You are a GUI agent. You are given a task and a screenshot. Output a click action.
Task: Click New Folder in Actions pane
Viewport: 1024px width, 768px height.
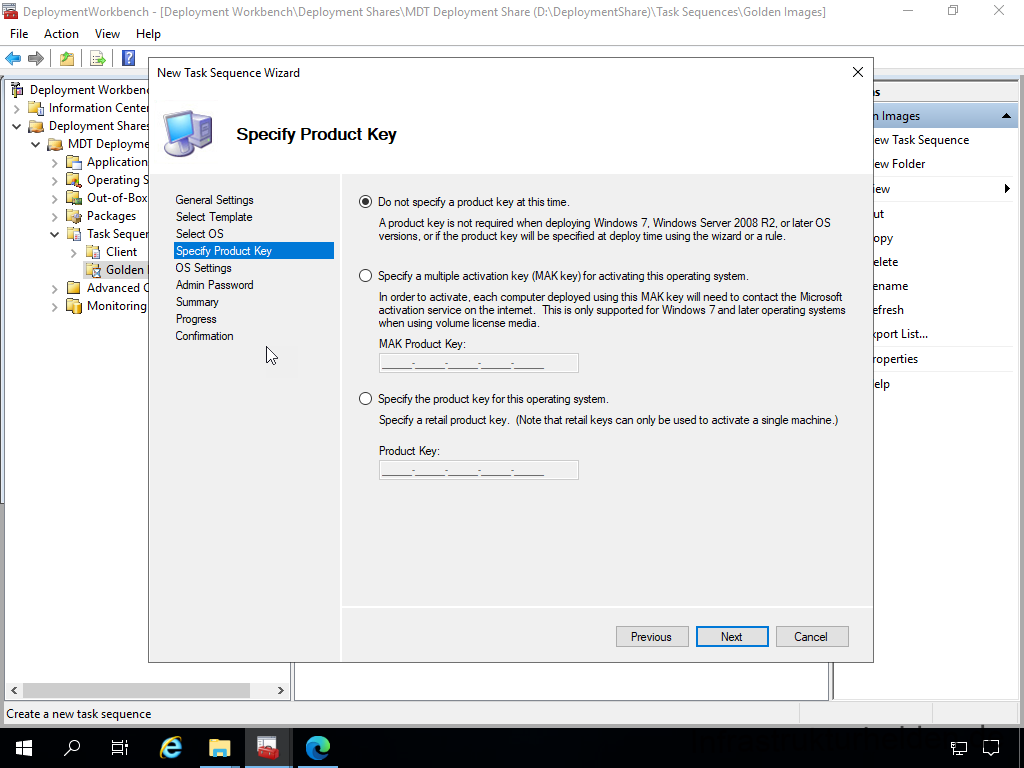pyautogui.click(x=900, y=164)
